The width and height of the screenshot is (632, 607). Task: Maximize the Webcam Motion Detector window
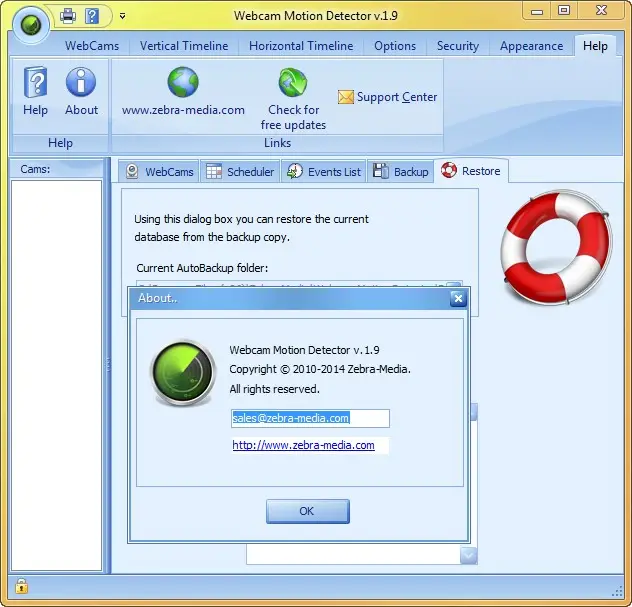(564, 11)
